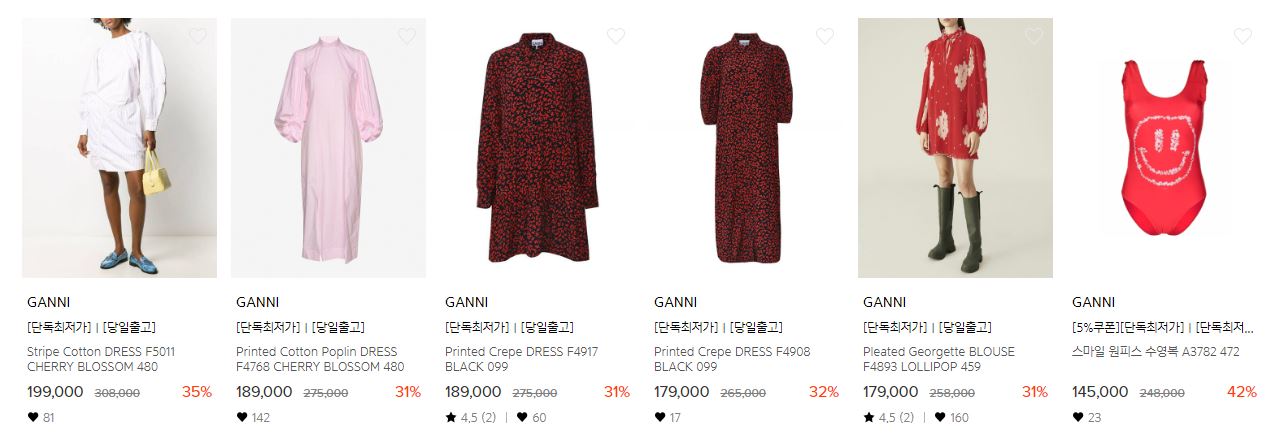Open the pink Cotton Poplin dress image
The image size is (1268, 445).
click(x=328, y=148)
